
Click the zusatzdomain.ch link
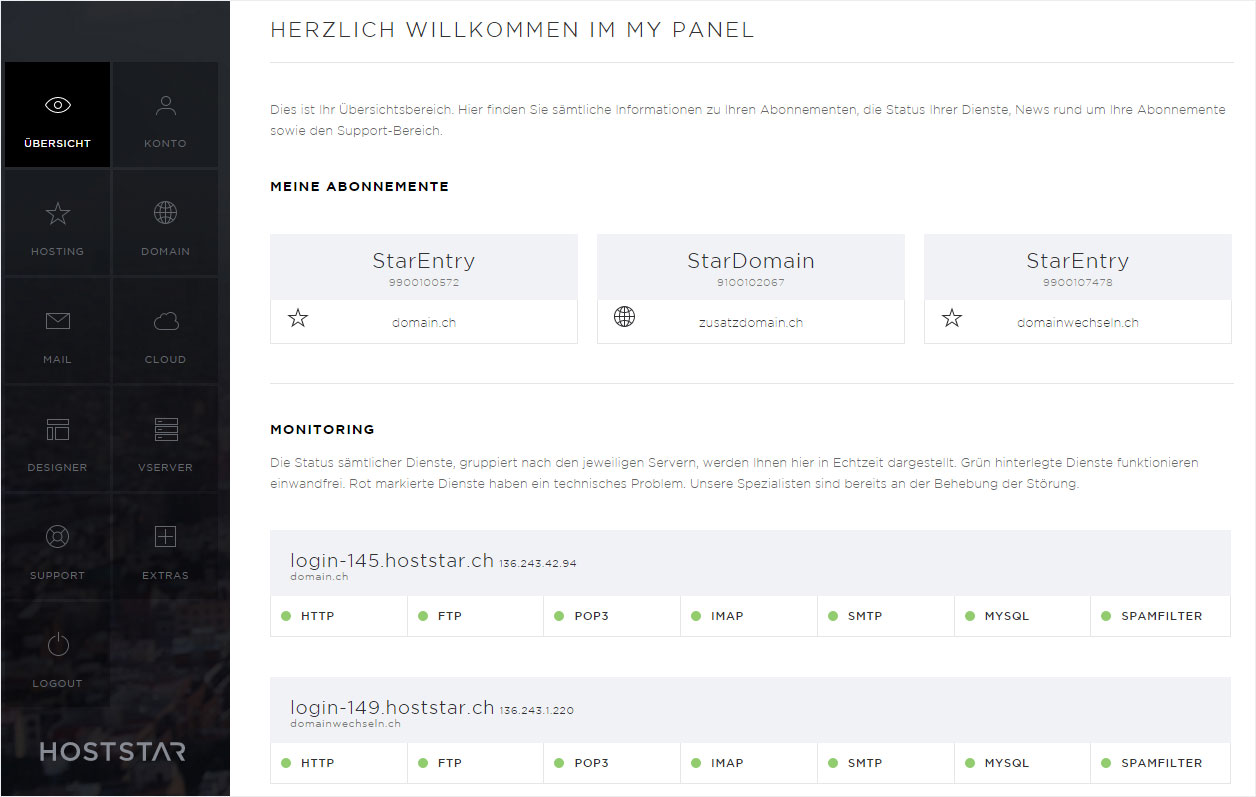coord(751,323)
